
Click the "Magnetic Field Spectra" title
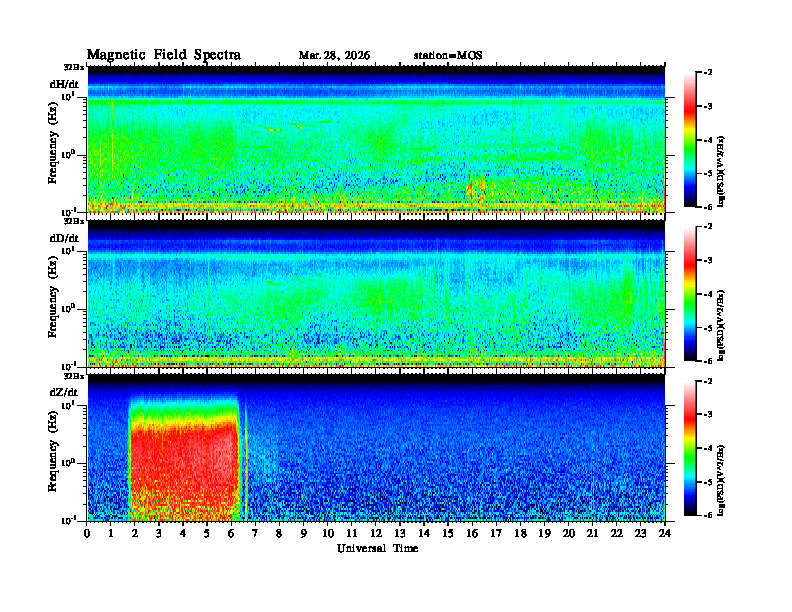[164, 55]
